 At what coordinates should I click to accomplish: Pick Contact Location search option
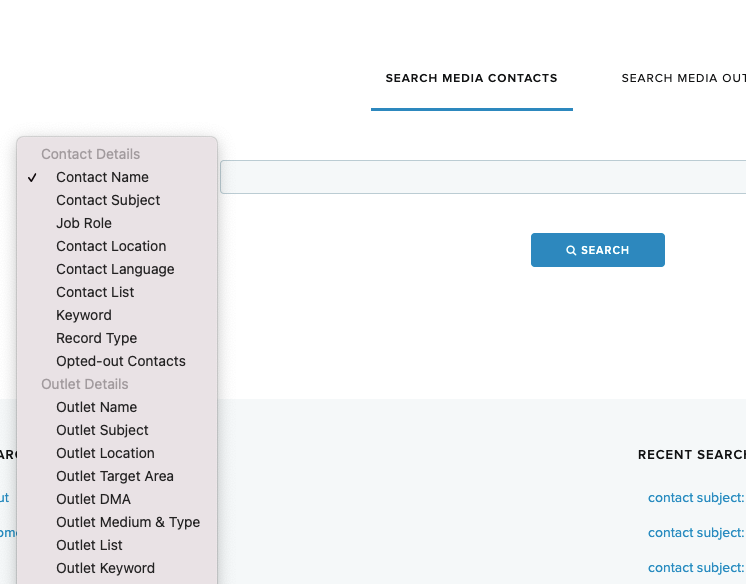pyautogui.click(x=111, y=246)
